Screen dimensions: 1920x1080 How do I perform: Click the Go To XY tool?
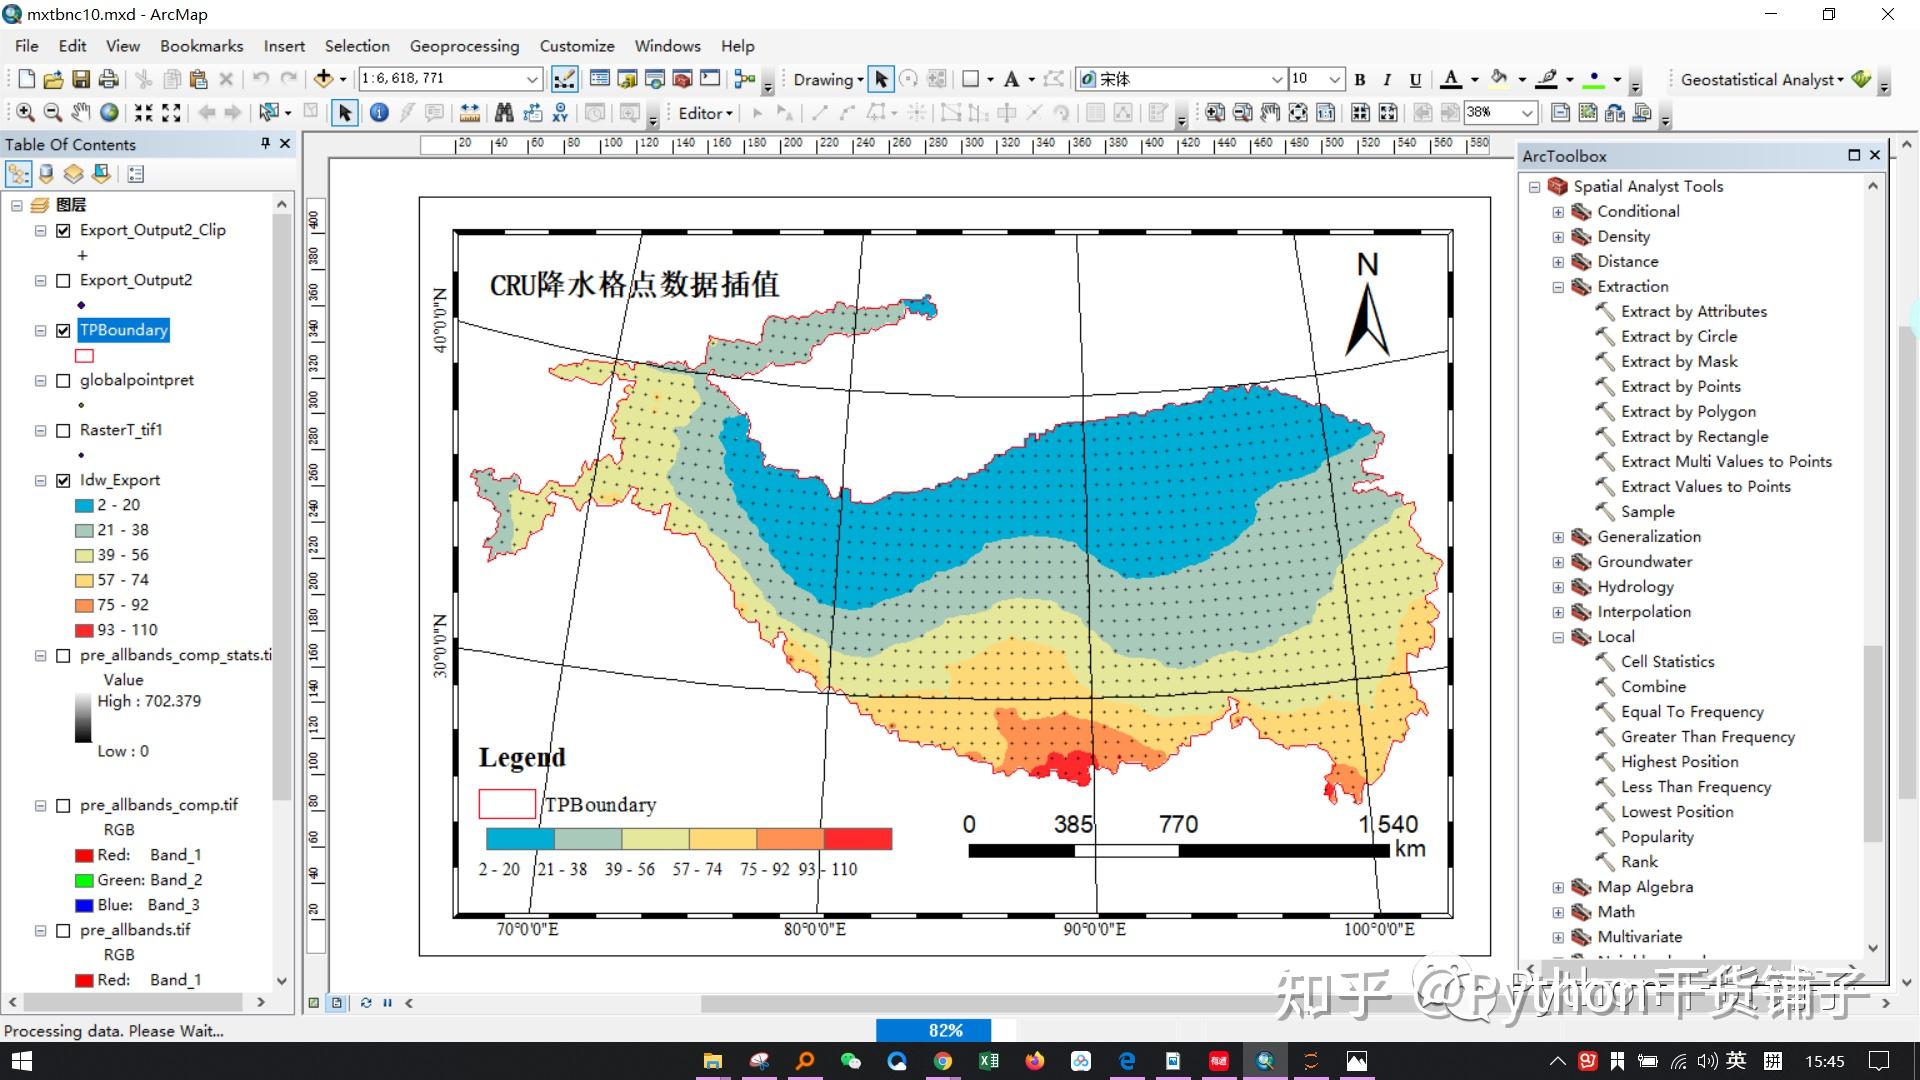560,112
